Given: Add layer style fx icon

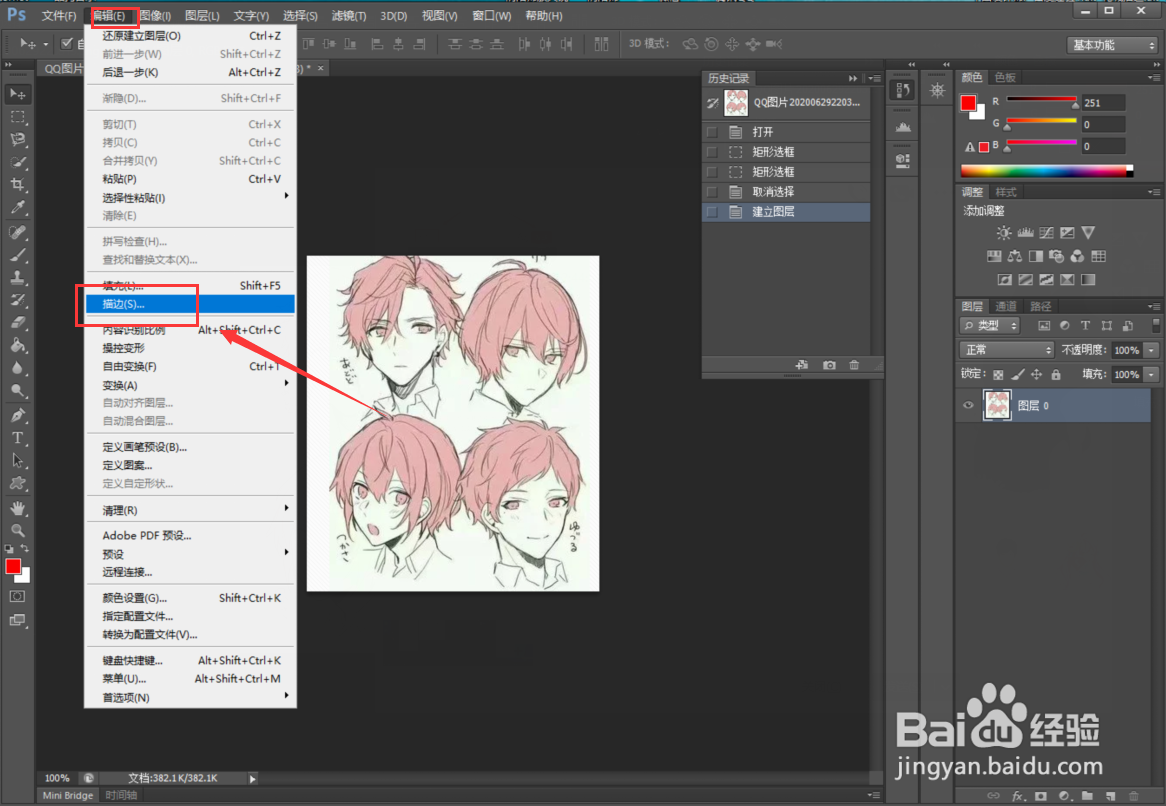Looking at the screenshot, I should click(x=1019, y=796).
